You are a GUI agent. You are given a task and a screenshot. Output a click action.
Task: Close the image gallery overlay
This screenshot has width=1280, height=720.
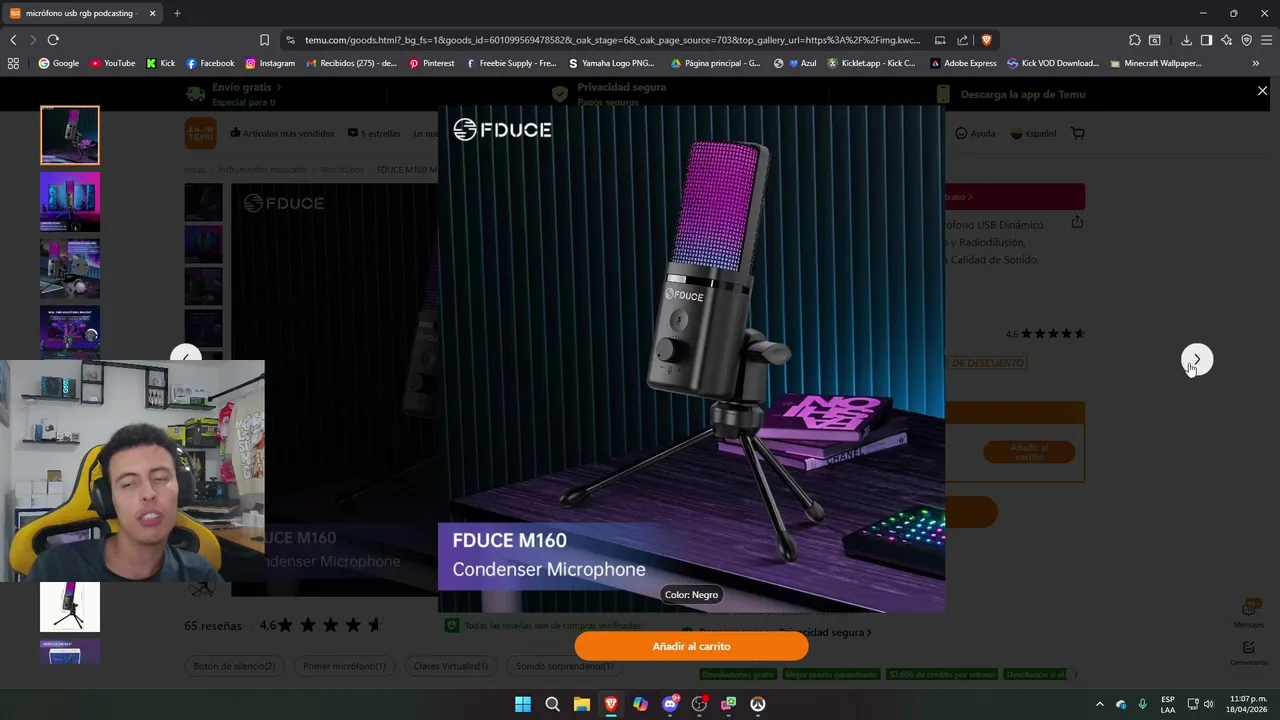click(1262, 91)
